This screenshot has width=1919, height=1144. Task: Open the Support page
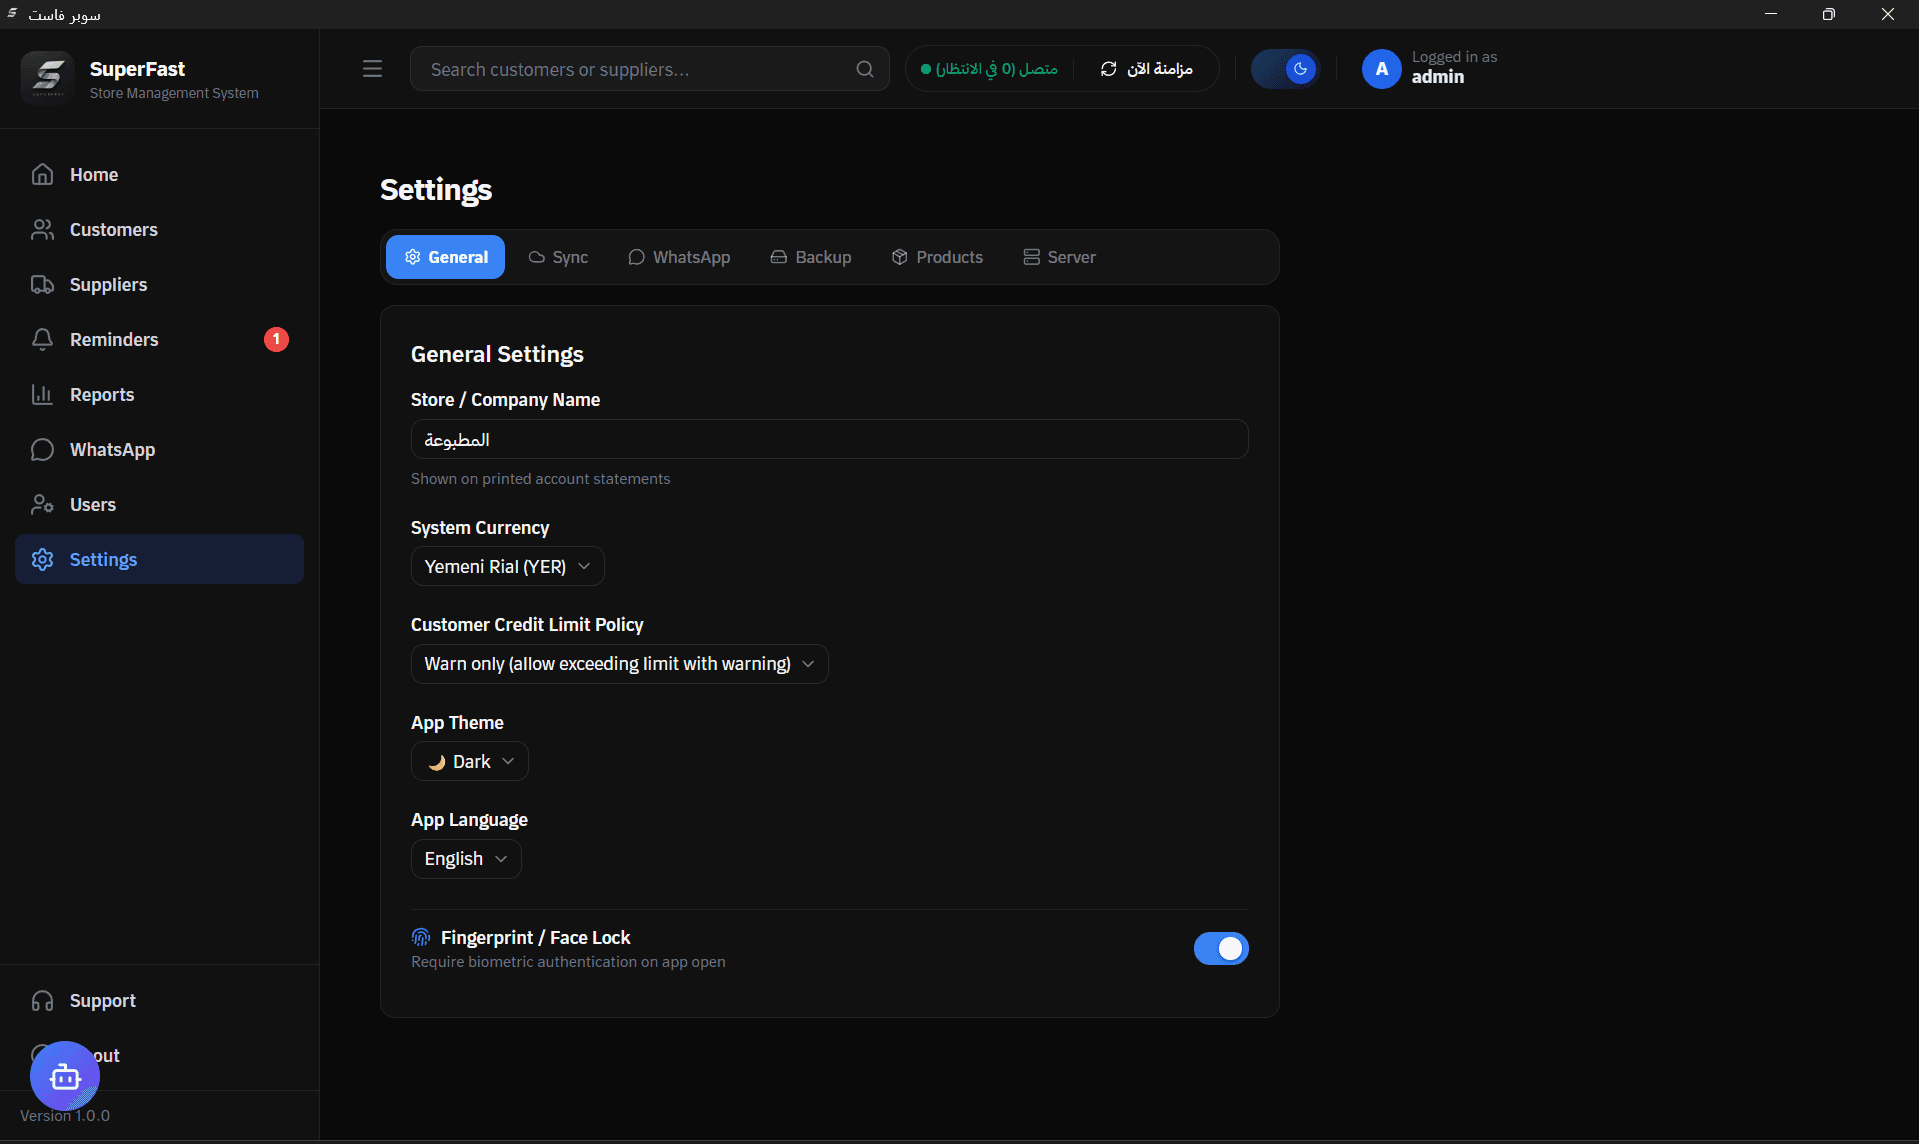tap(159, 1000)
